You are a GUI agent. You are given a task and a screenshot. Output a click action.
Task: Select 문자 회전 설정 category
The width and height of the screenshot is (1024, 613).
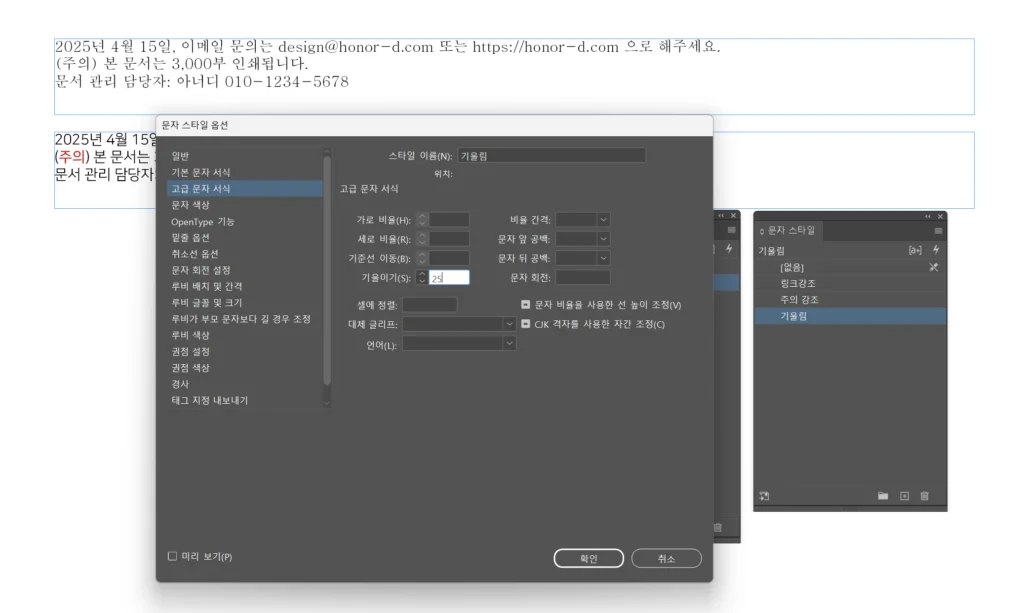coord(244,270)
